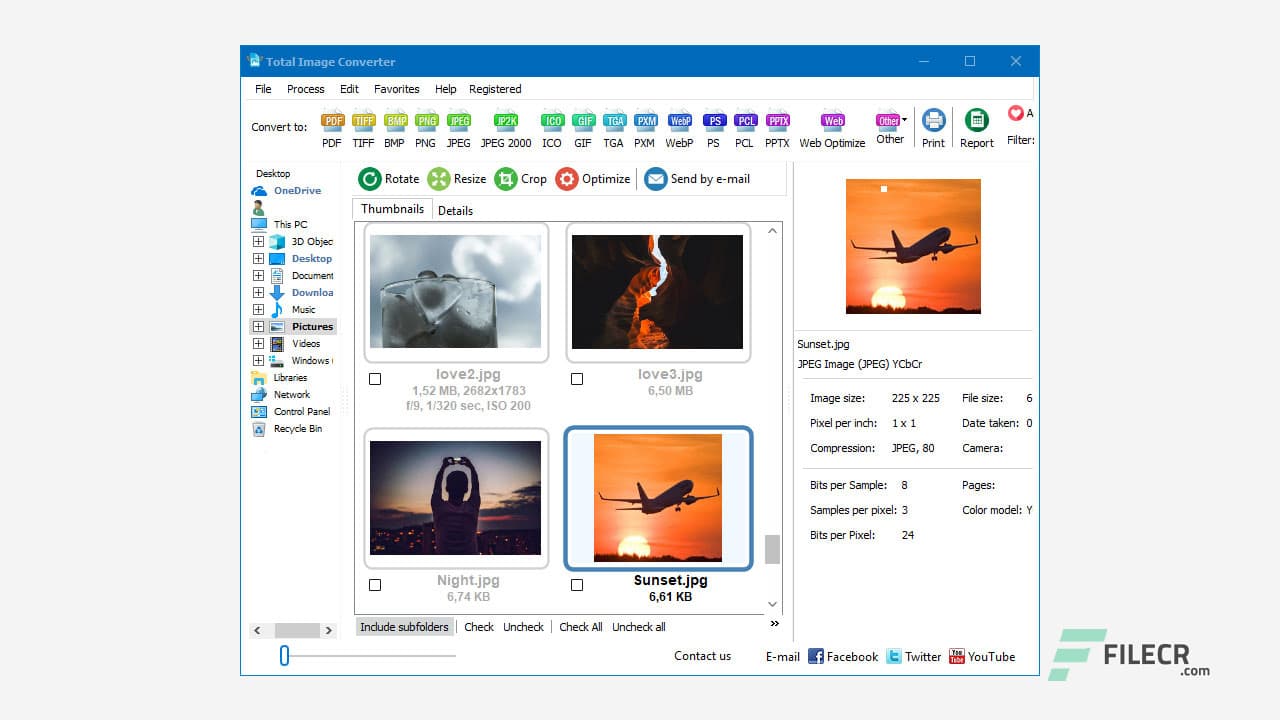Tick the love2.jpg selection checkbox
Image resolution: width=1280 pixels, height=720 pixels.
click(x=375, y=379)
